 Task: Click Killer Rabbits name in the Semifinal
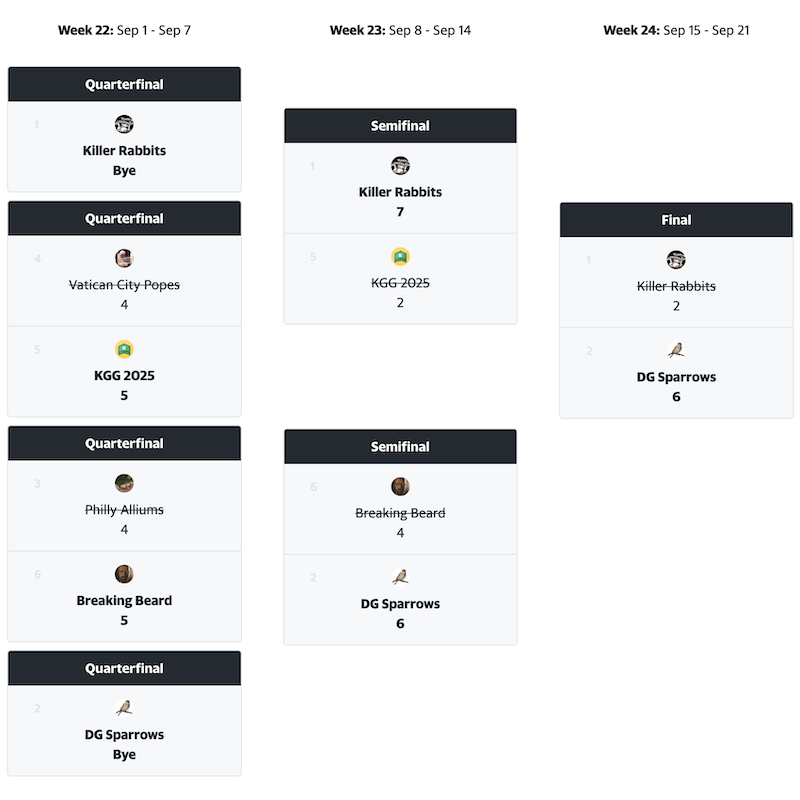pos(400,192)
